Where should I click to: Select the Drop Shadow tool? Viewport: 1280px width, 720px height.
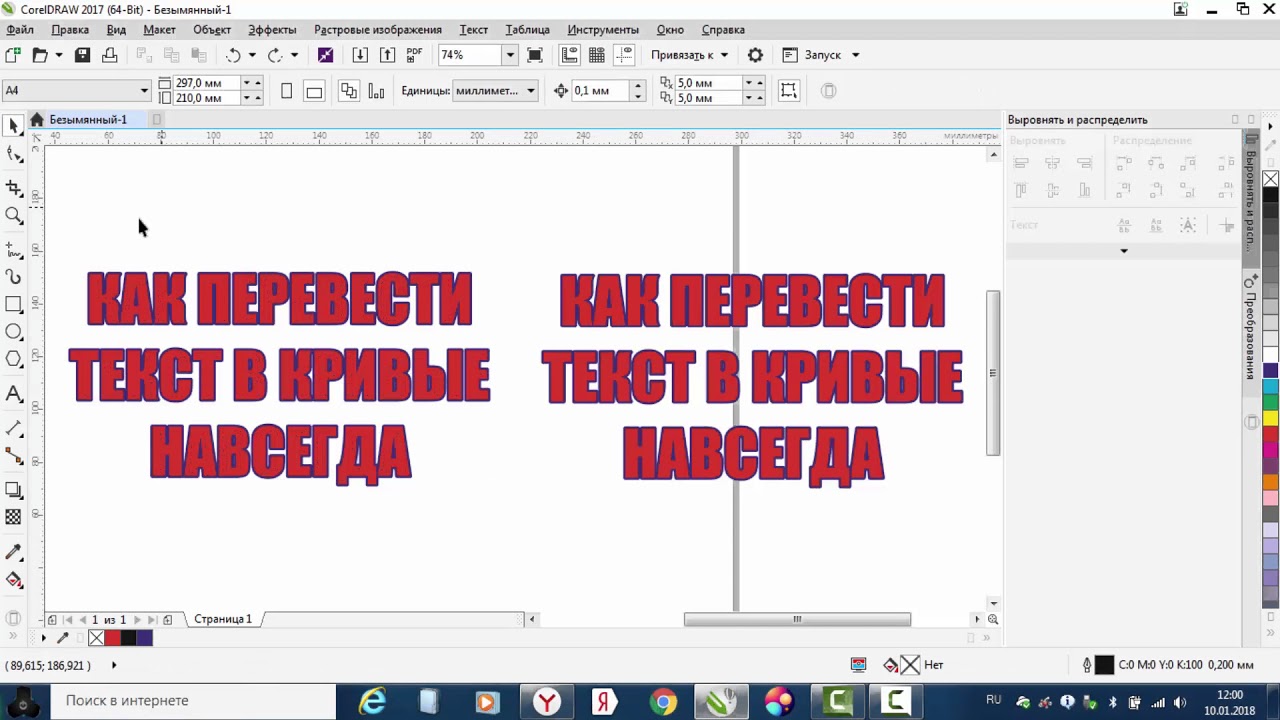[14, 490]
